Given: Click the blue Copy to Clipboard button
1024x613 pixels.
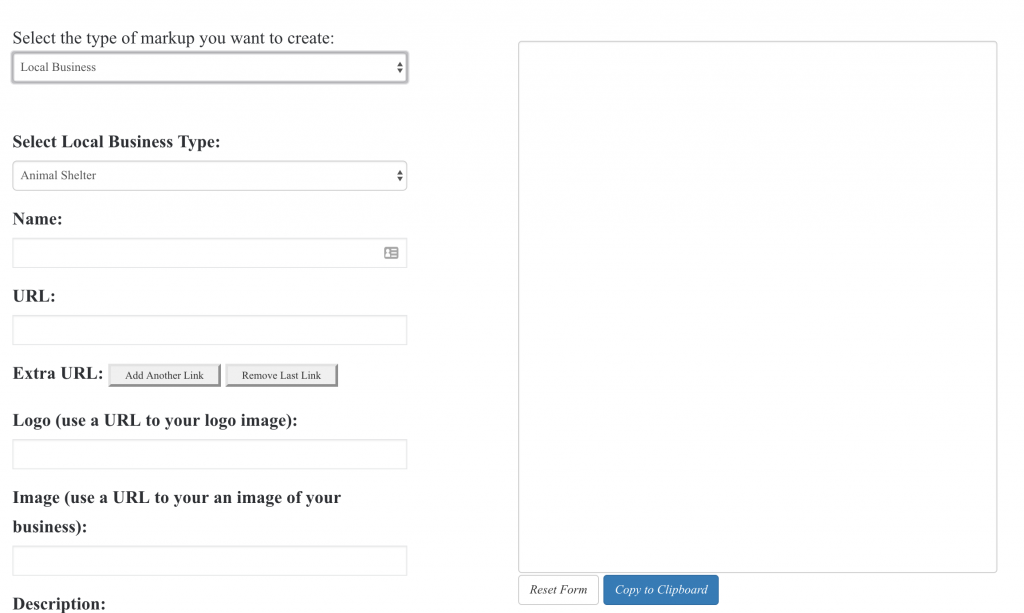Looking at the screenshot, I should (660, 590).
